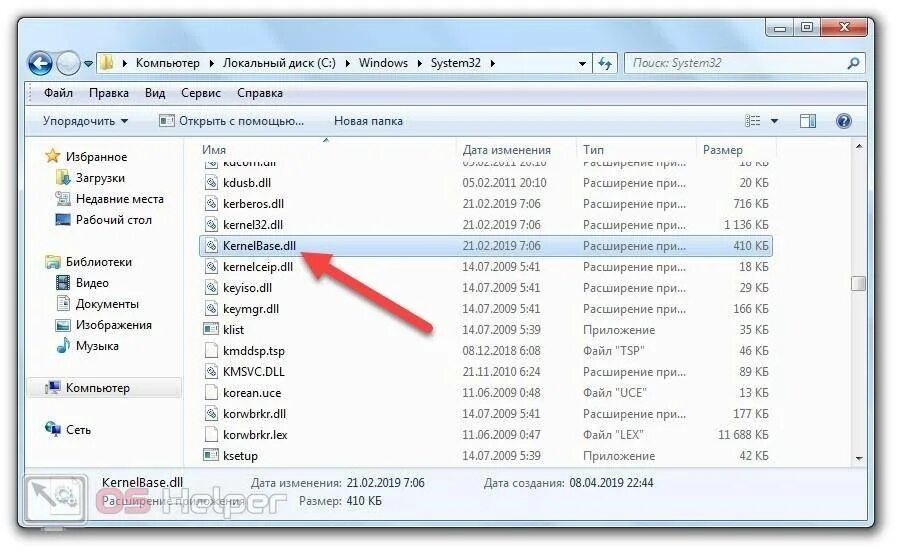This screenshot has height=552, width=899.
Task: Click the korean.uce file icon
Action: pos(212,393)
